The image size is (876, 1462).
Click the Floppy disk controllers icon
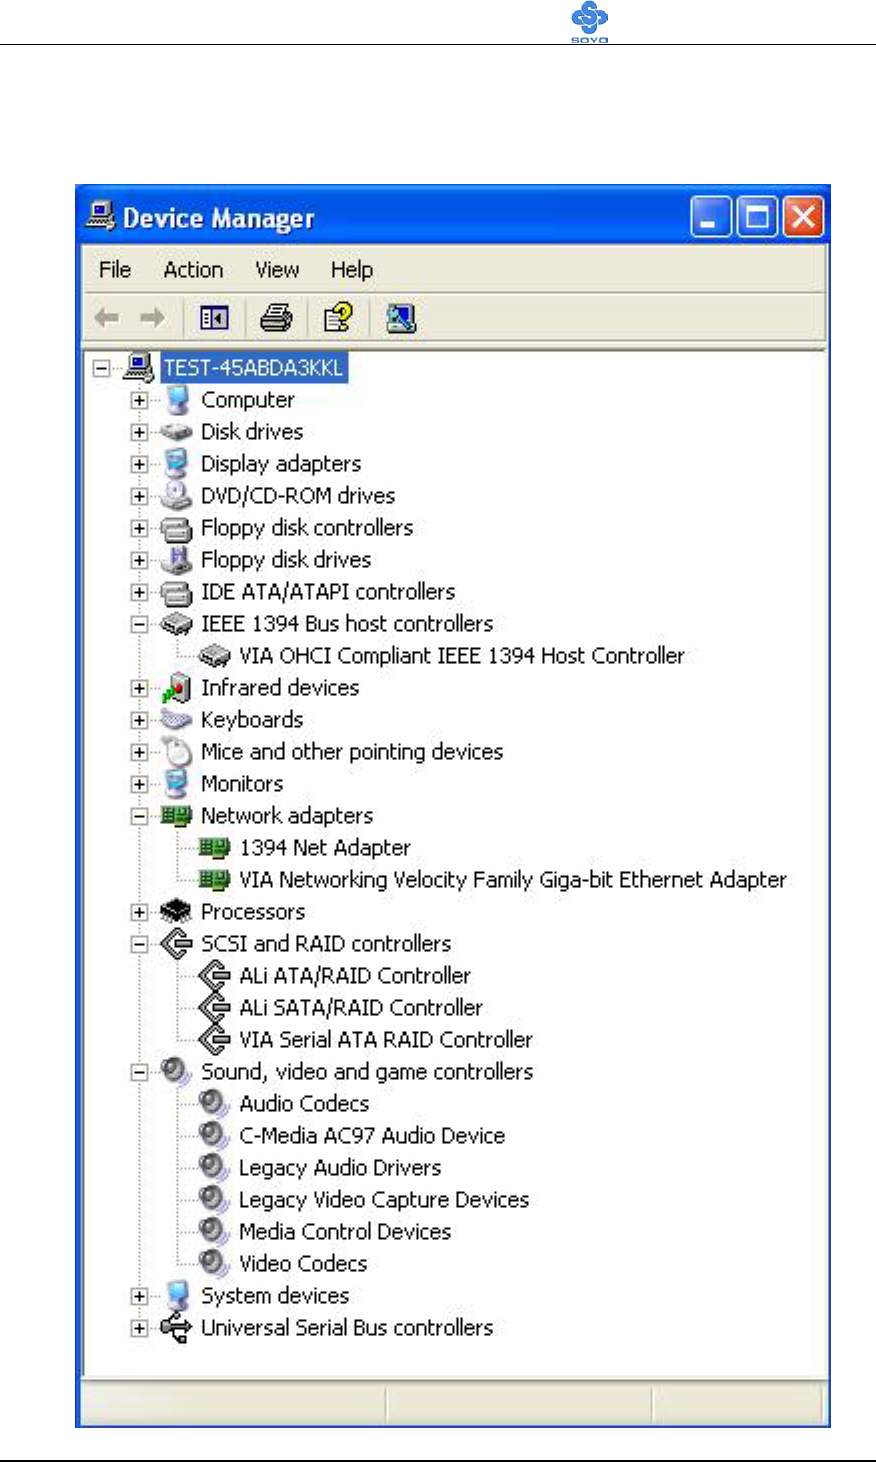tap(176, 528)
